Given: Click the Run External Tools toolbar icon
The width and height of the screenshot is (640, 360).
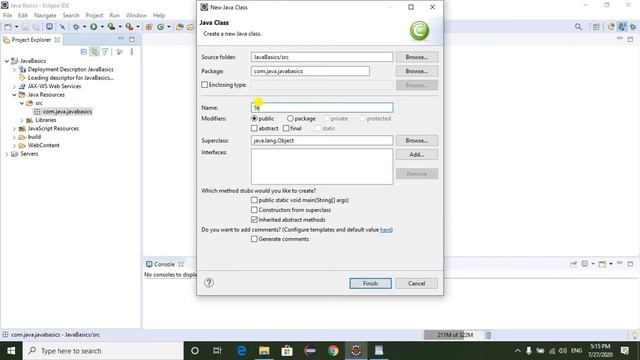Looking at the screenshot, I should [x=129, y=27].
